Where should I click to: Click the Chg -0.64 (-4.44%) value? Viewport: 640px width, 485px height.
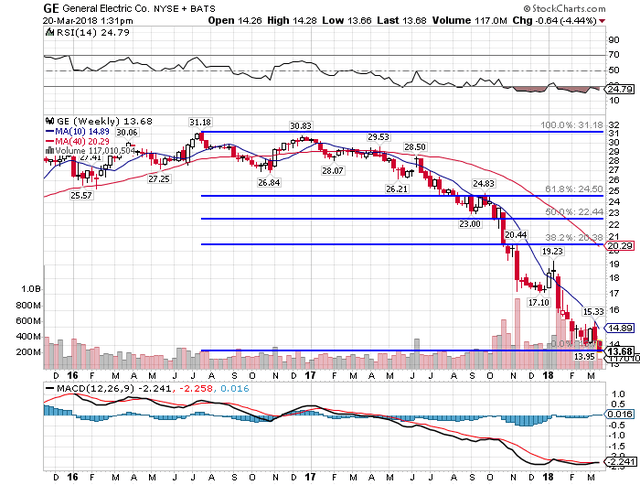click(555, 20)
